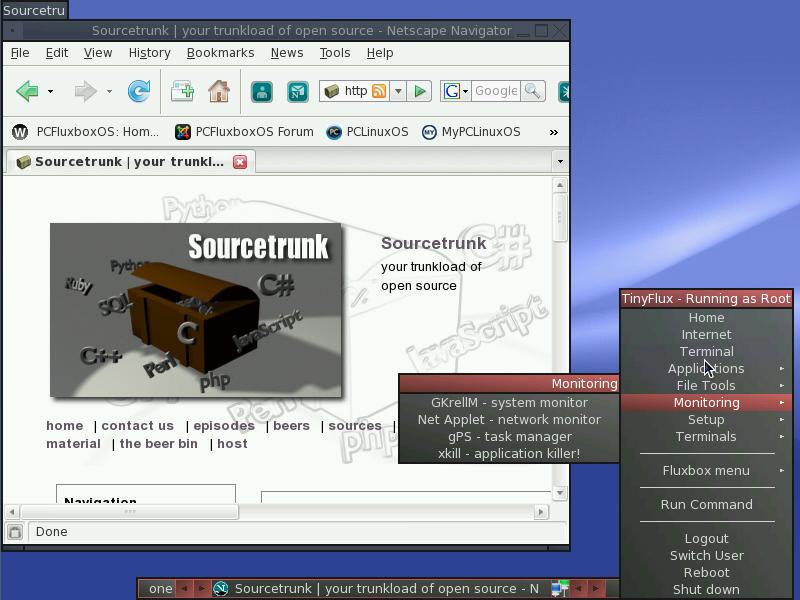Open the History menu

point(149,53)
